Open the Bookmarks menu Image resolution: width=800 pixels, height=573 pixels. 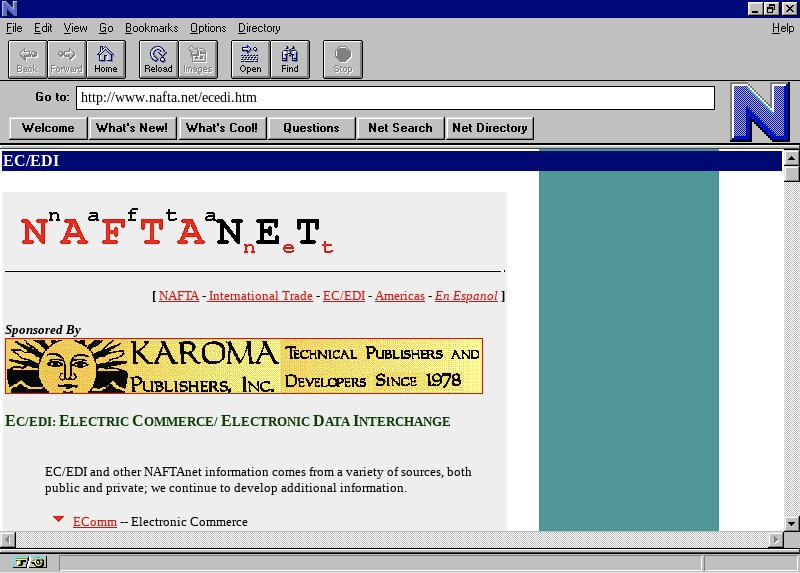[x=150, y=28]
